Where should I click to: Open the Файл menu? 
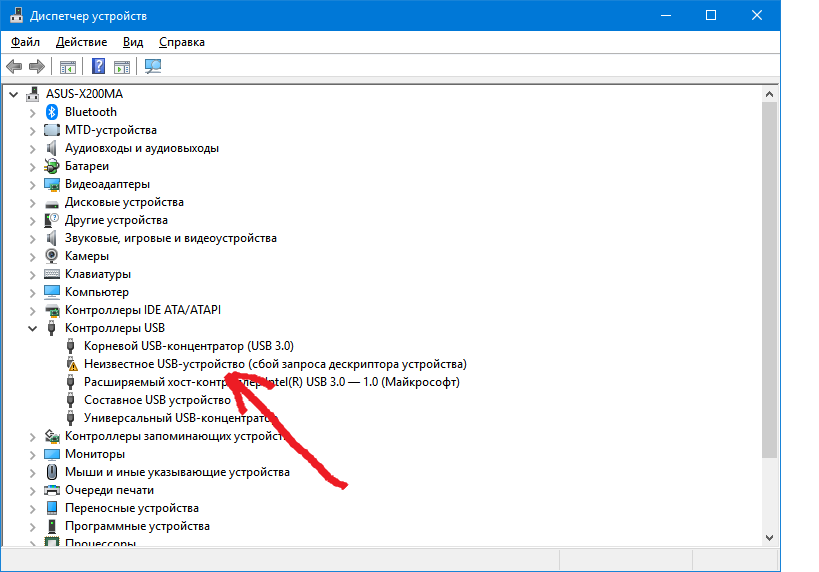pyautogui.click(x=26, y=42)
